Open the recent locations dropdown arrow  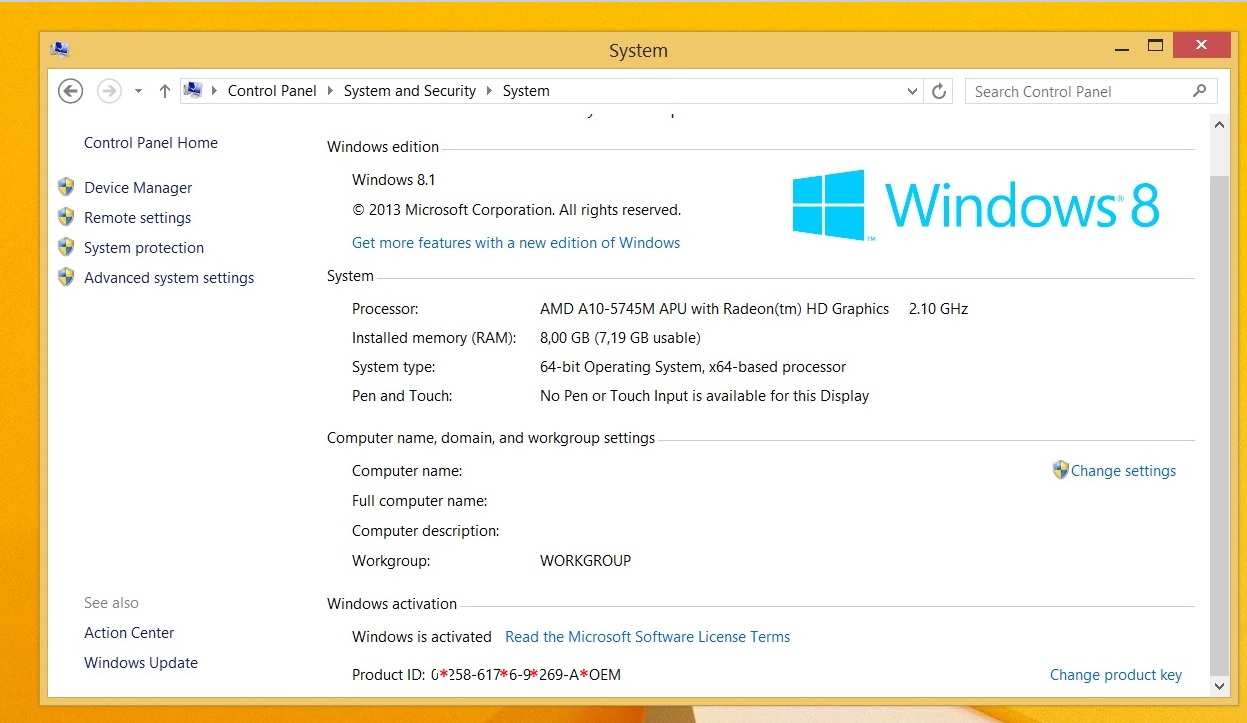[138, 91]
